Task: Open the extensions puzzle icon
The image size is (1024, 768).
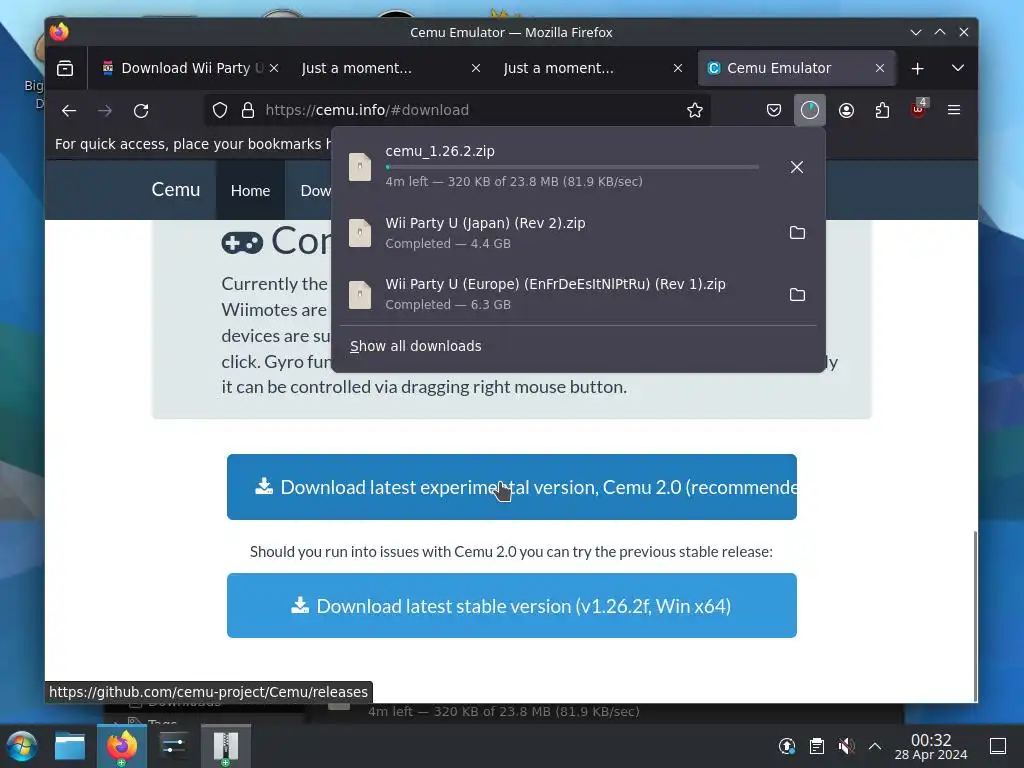Action: click(x=882, y=110)
